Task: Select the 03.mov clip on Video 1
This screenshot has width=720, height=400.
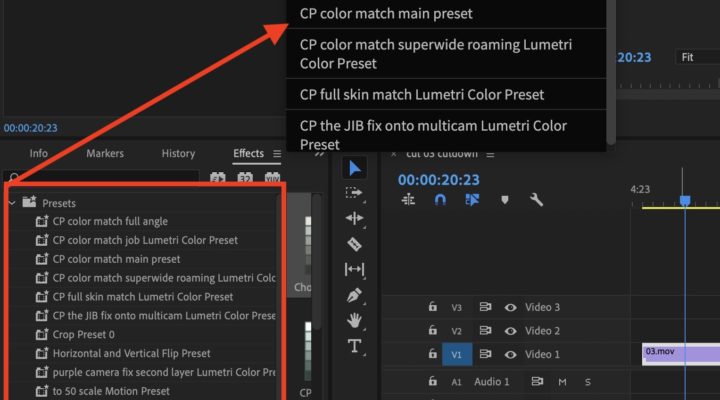Action: [681, 355]
